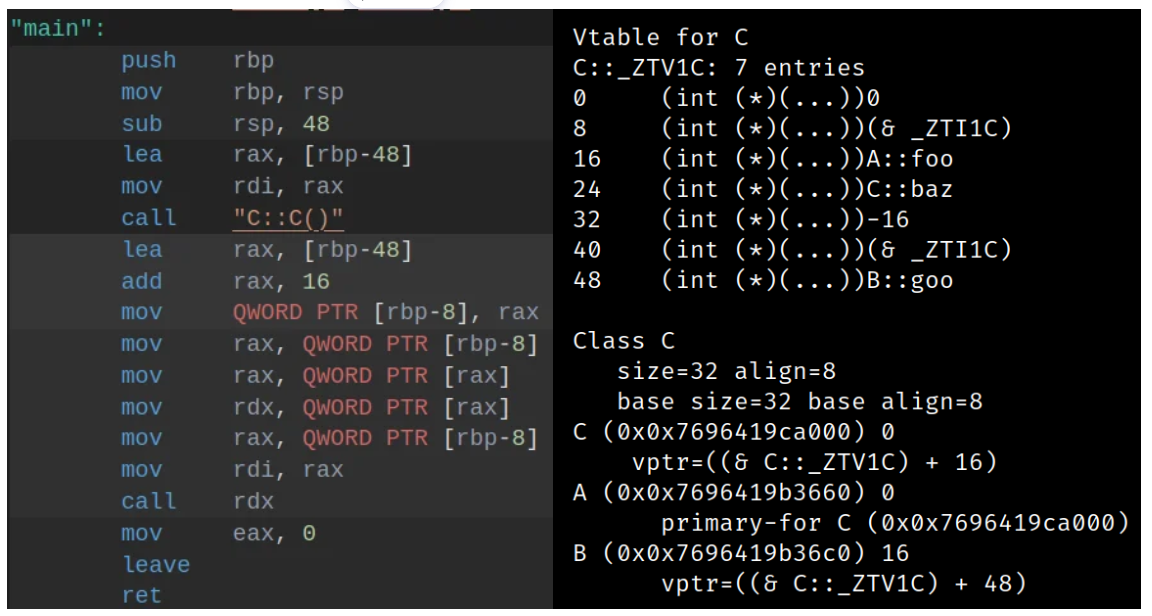Screen dimensions: 1152x616
Task: Click the first lea rax, [rbp-48] line
Action: pyautogui.click(x=267, y=154)
